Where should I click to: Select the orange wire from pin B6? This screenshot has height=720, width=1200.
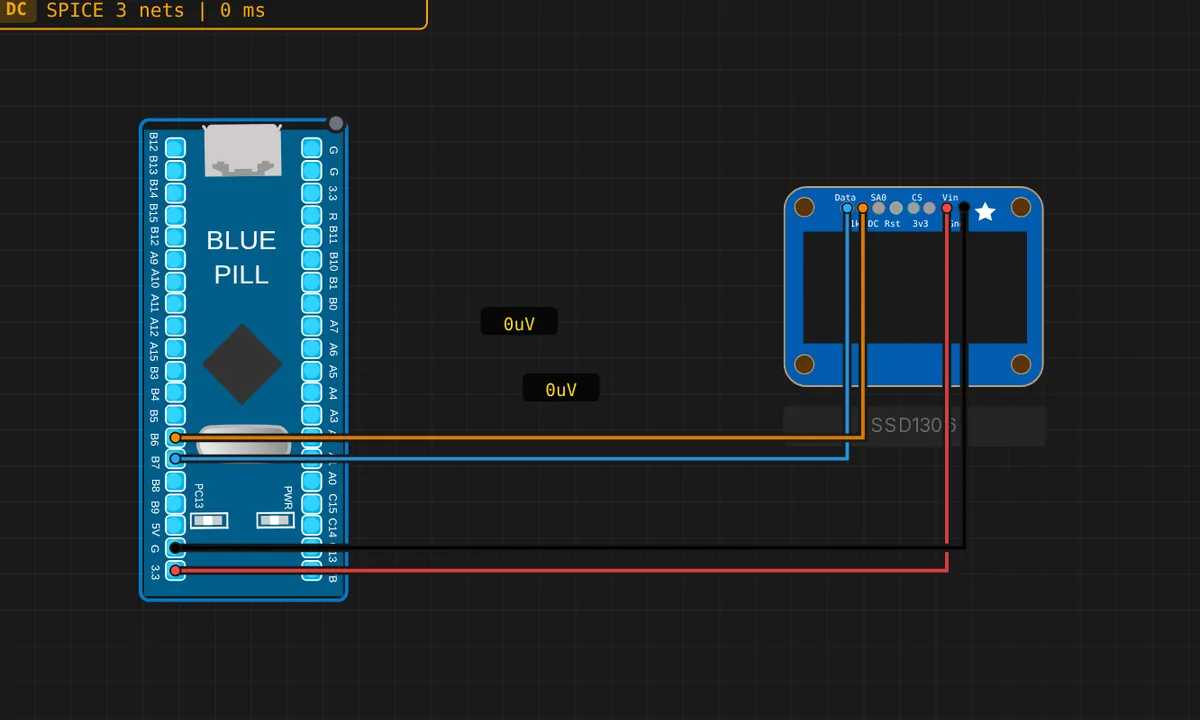(x=520, y=437)
